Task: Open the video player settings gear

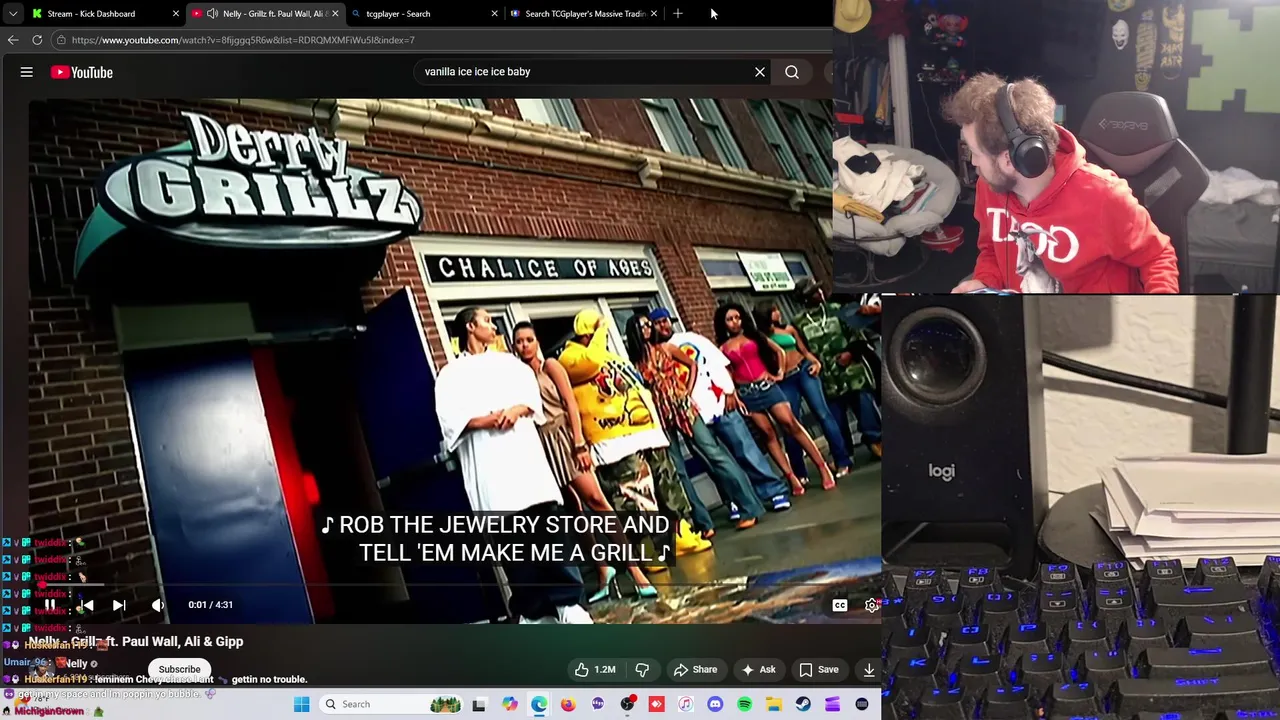Action: tap(872, 605)
